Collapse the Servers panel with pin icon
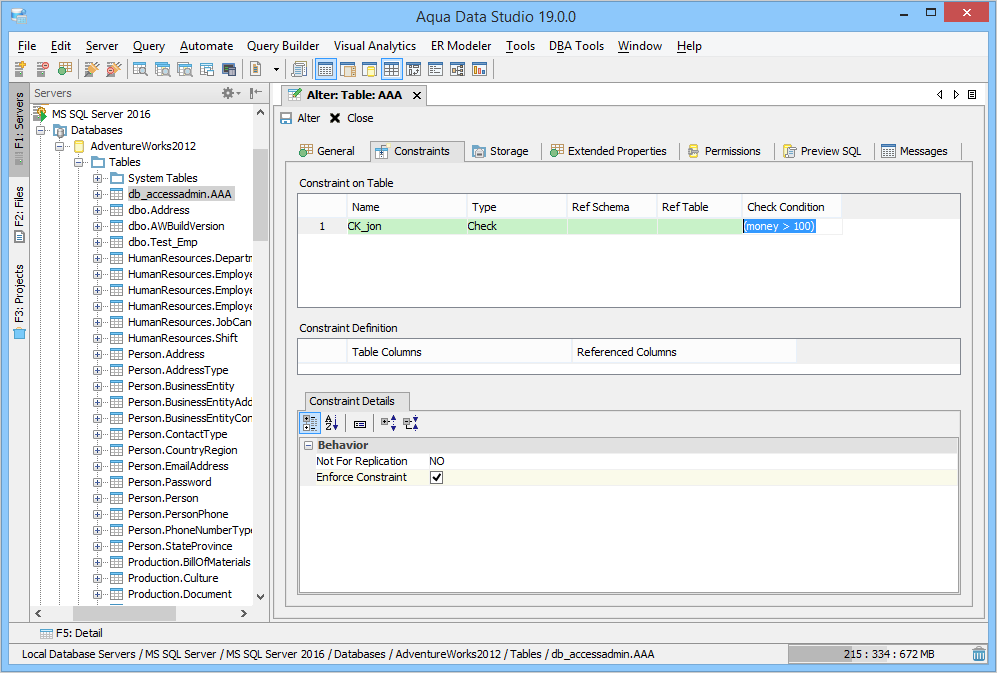The image size is (997, 673). pos(256,93)
